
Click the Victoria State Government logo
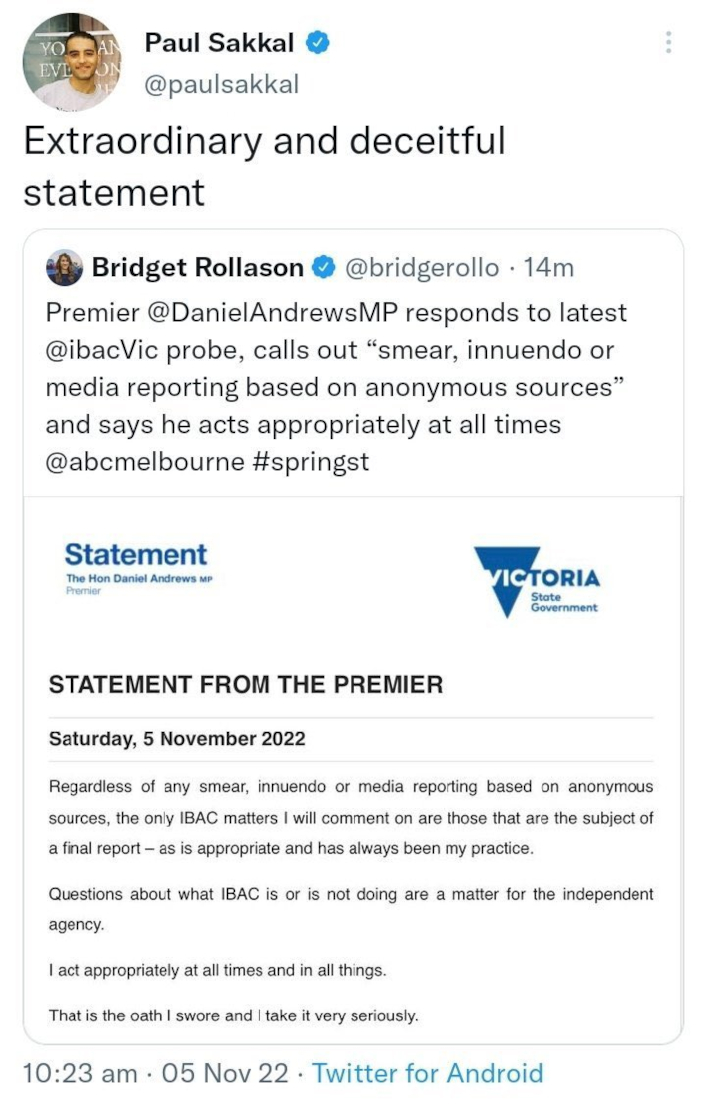click(537, 581)
